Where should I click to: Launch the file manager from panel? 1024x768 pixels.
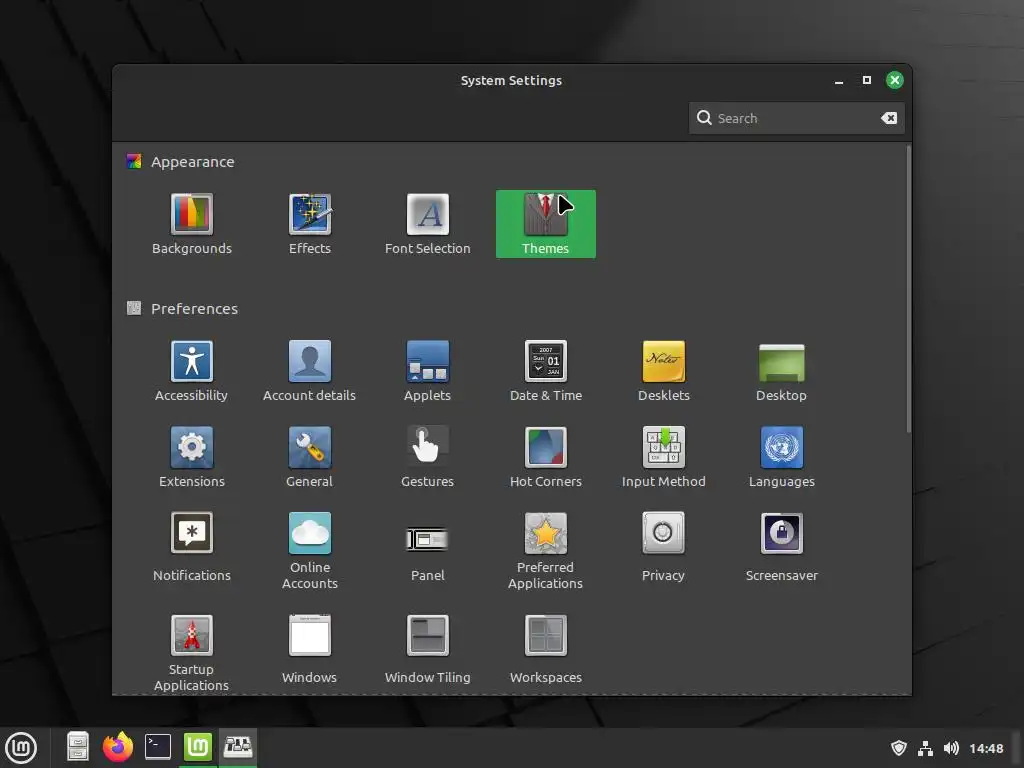(x=77, y=746)
